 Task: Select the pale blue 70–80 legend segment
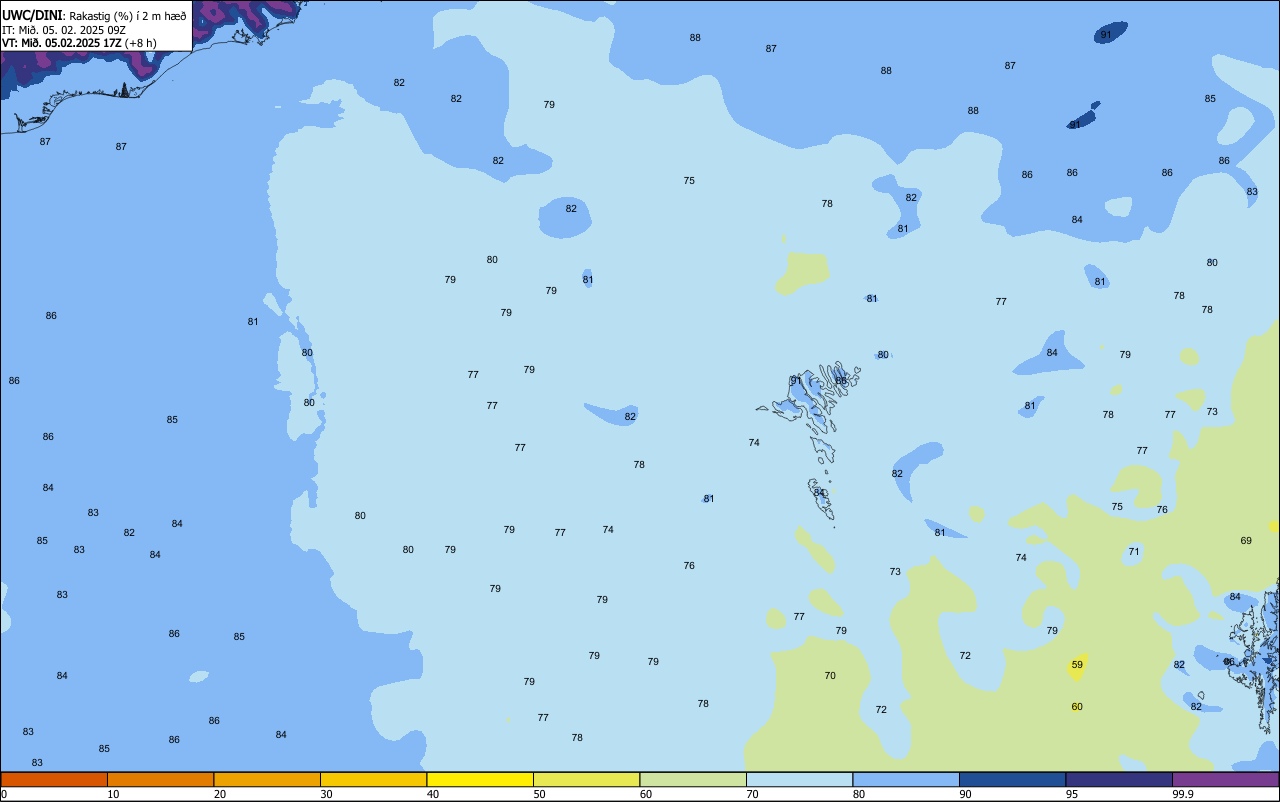tap(799, 779)
